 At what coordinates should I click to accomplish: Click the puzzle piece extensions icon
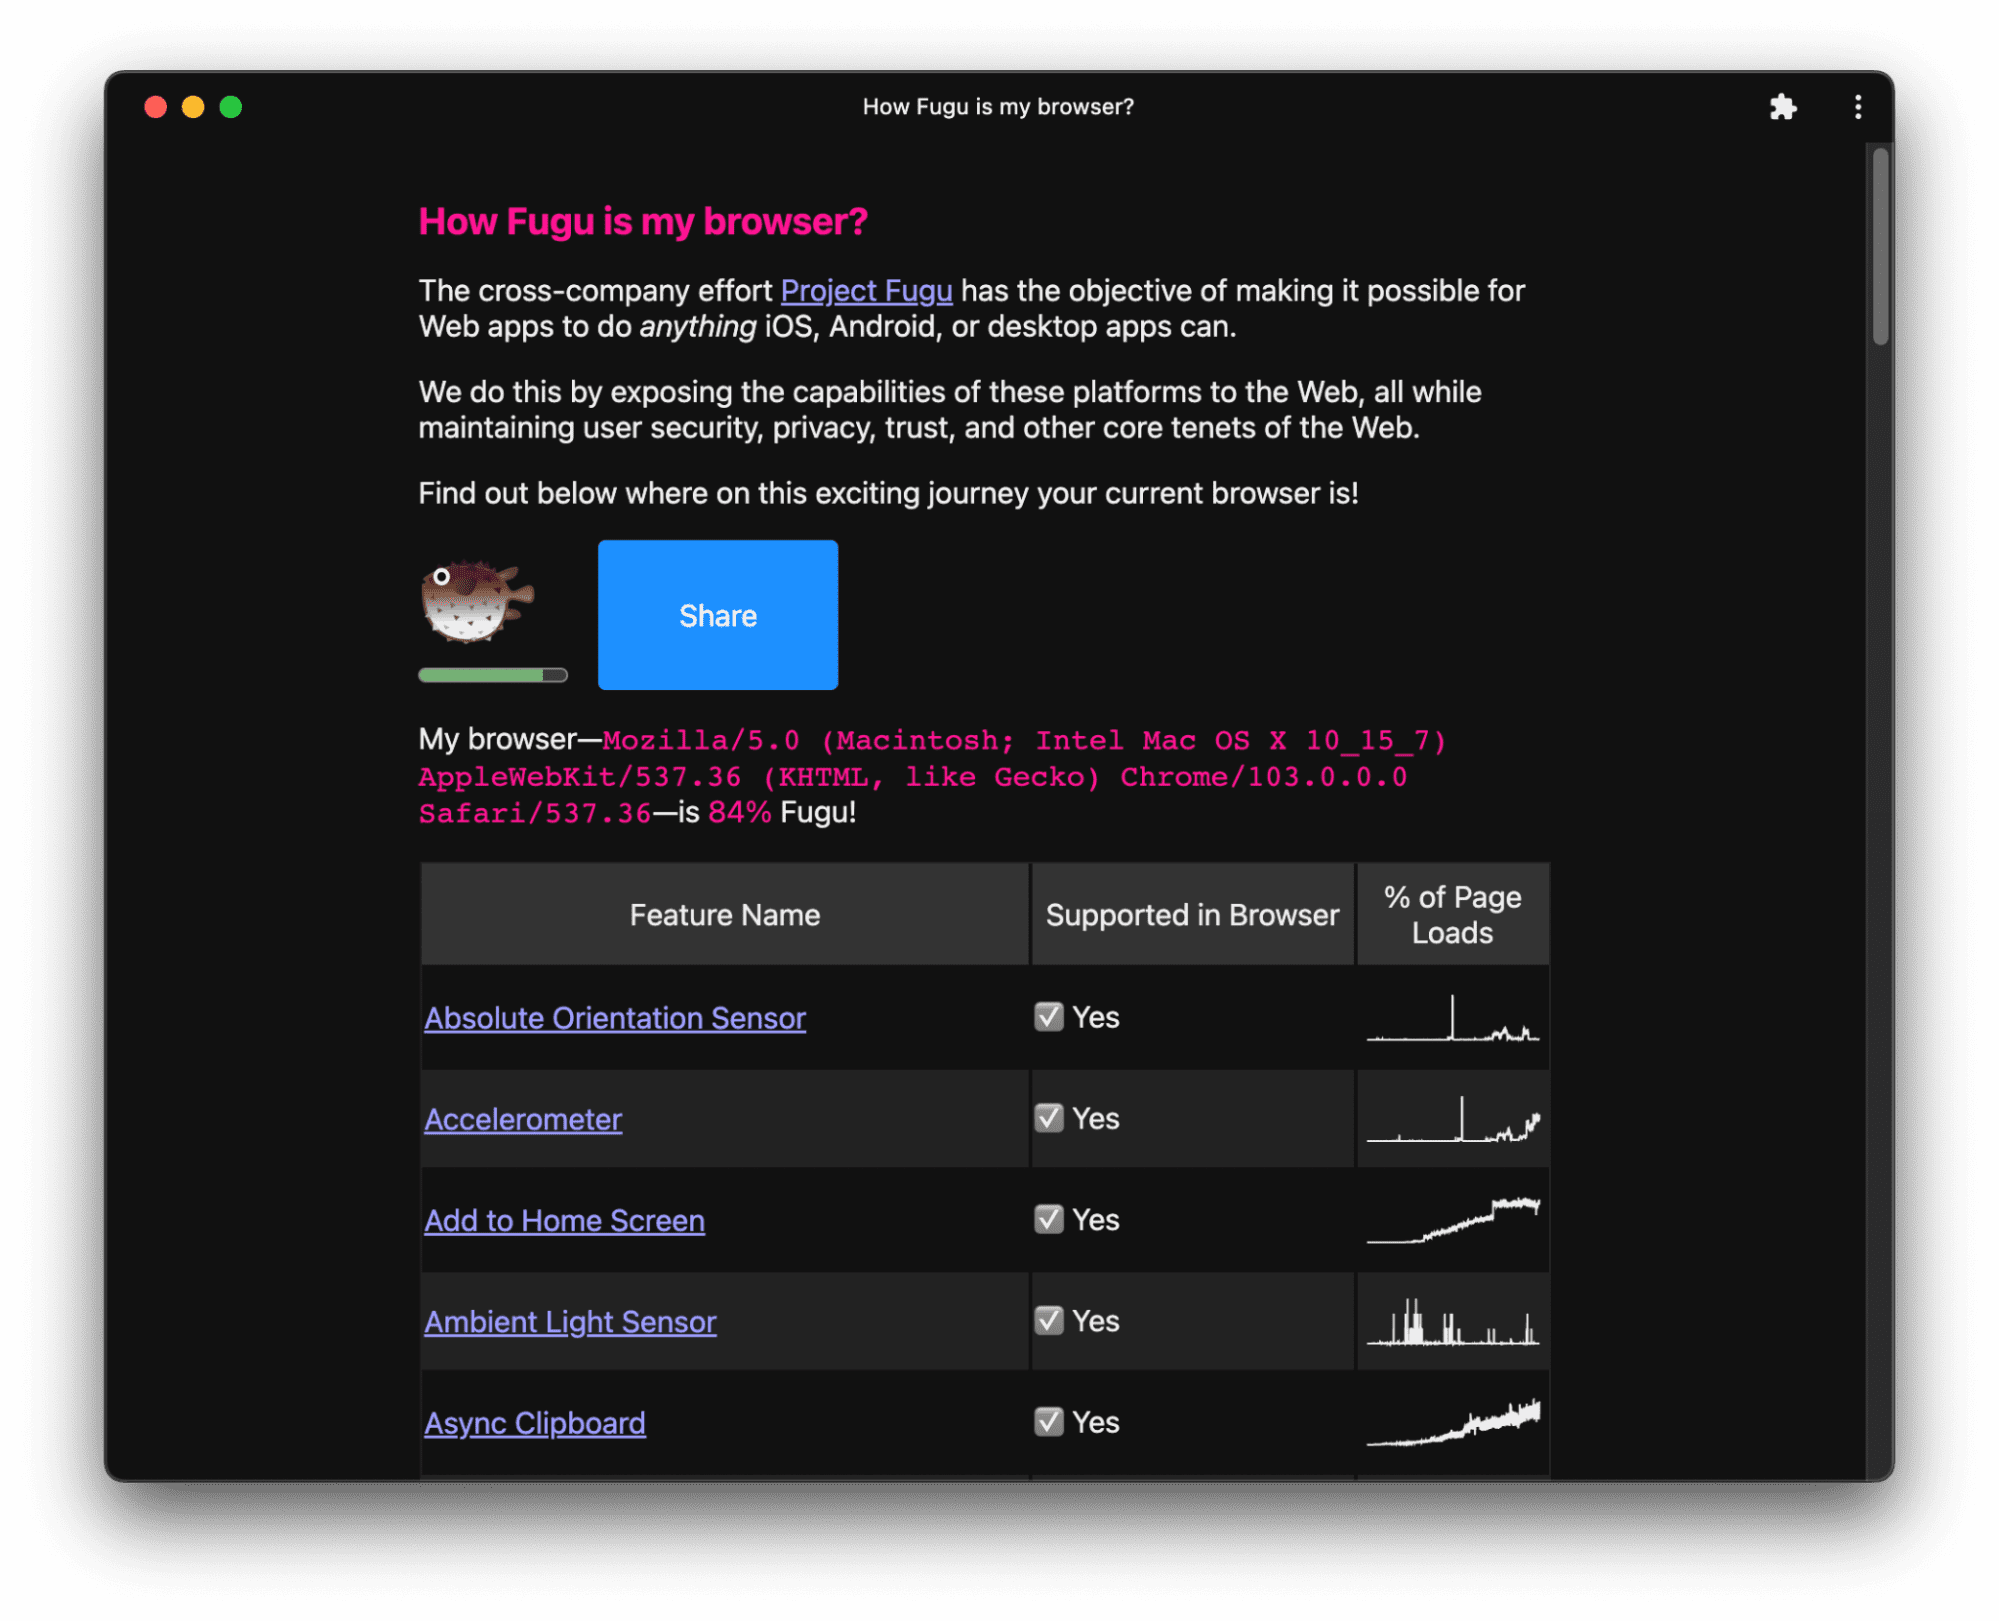(x=1789, y=104)
